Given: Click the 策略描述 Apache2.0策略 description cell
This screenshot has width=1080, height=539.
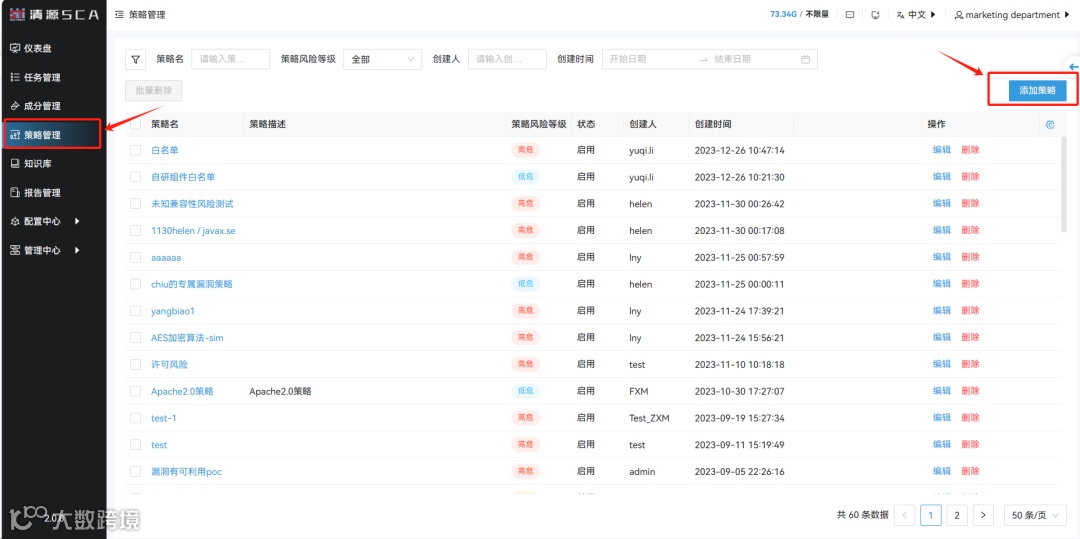Looking at the screenshot, I should point(280,391).
